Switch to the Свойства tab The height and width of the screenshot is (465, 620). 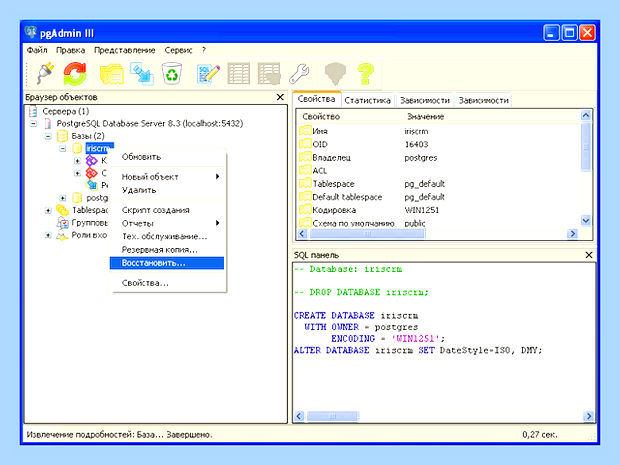pos(316,99)
